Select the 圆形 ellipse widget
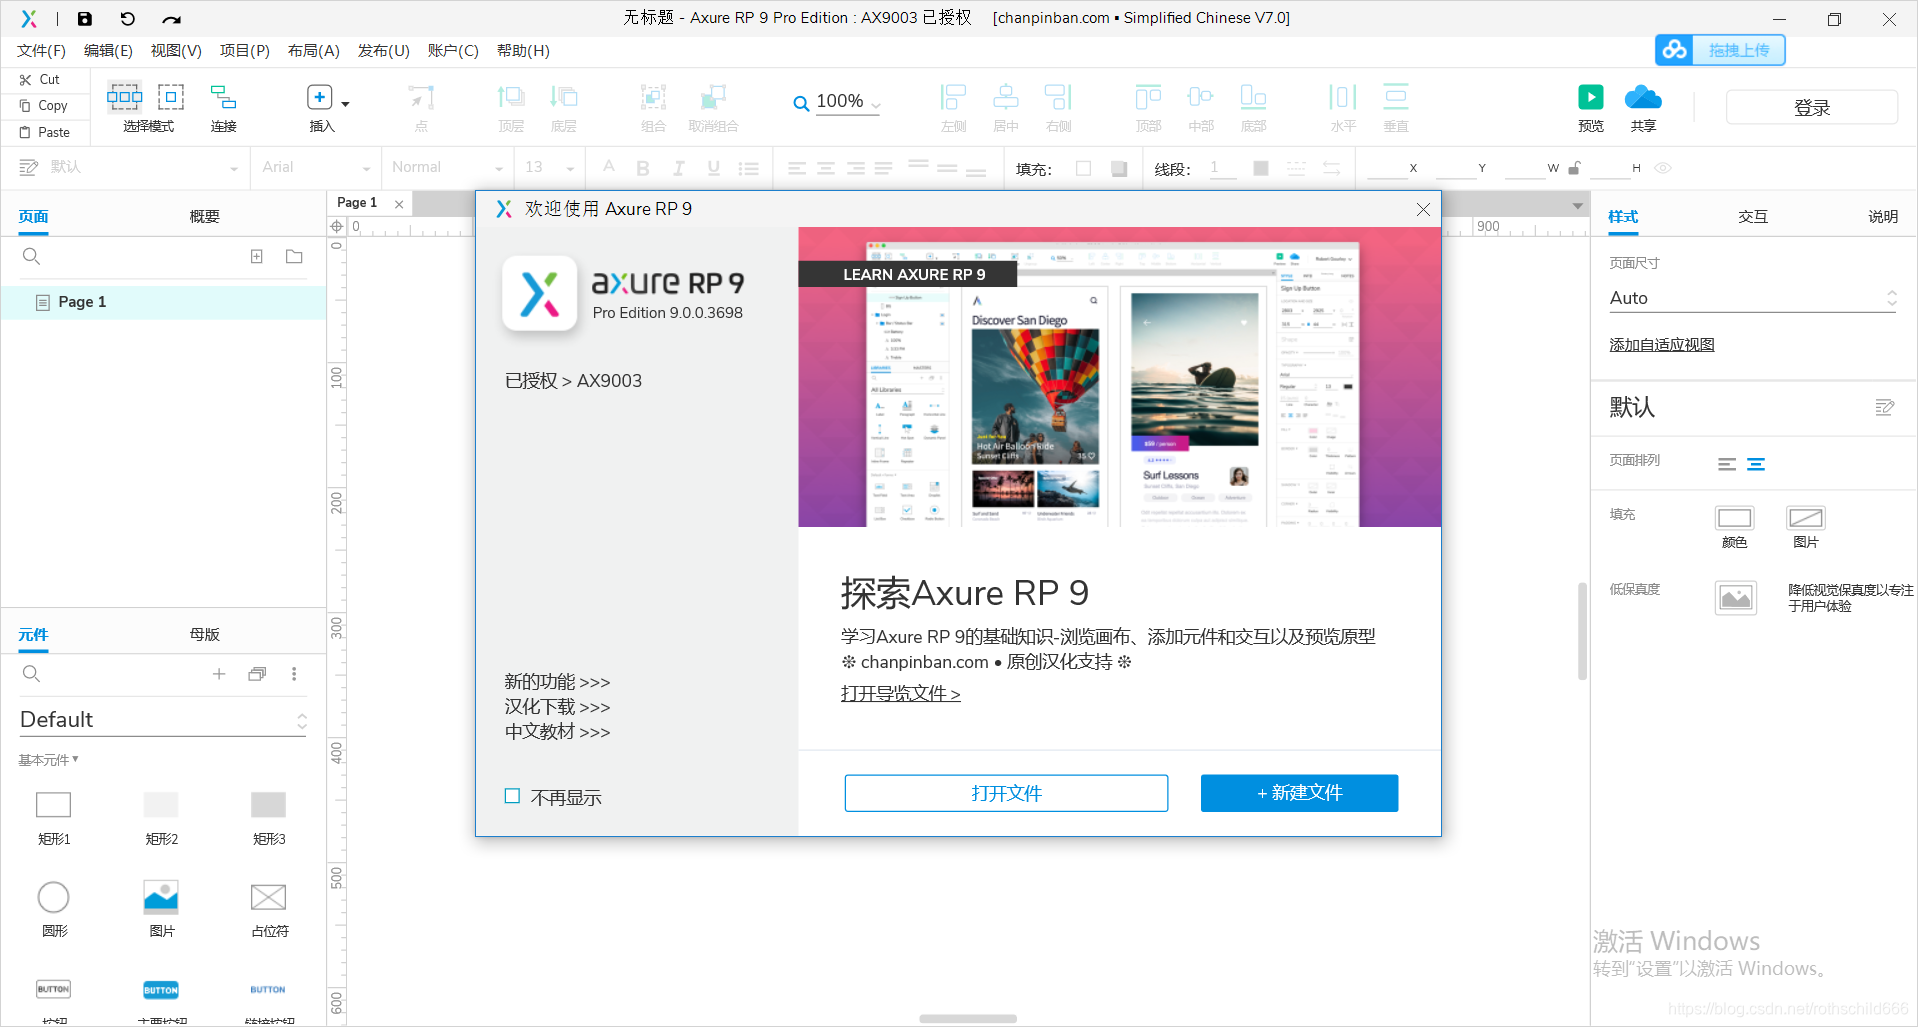Screen dimensions: 1918x1027 pyautogui.click(x=54, y=897)
